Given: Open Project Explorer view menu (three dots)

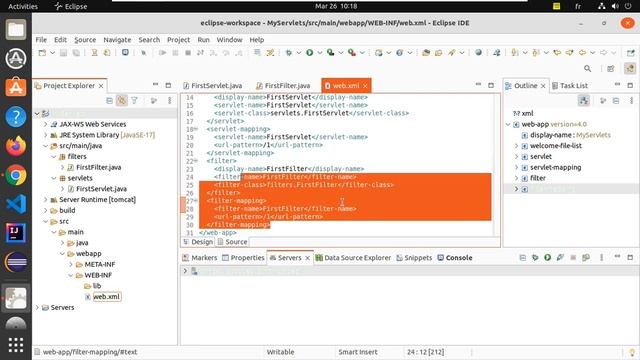Looking at the screenshot, I should [169, 100].
